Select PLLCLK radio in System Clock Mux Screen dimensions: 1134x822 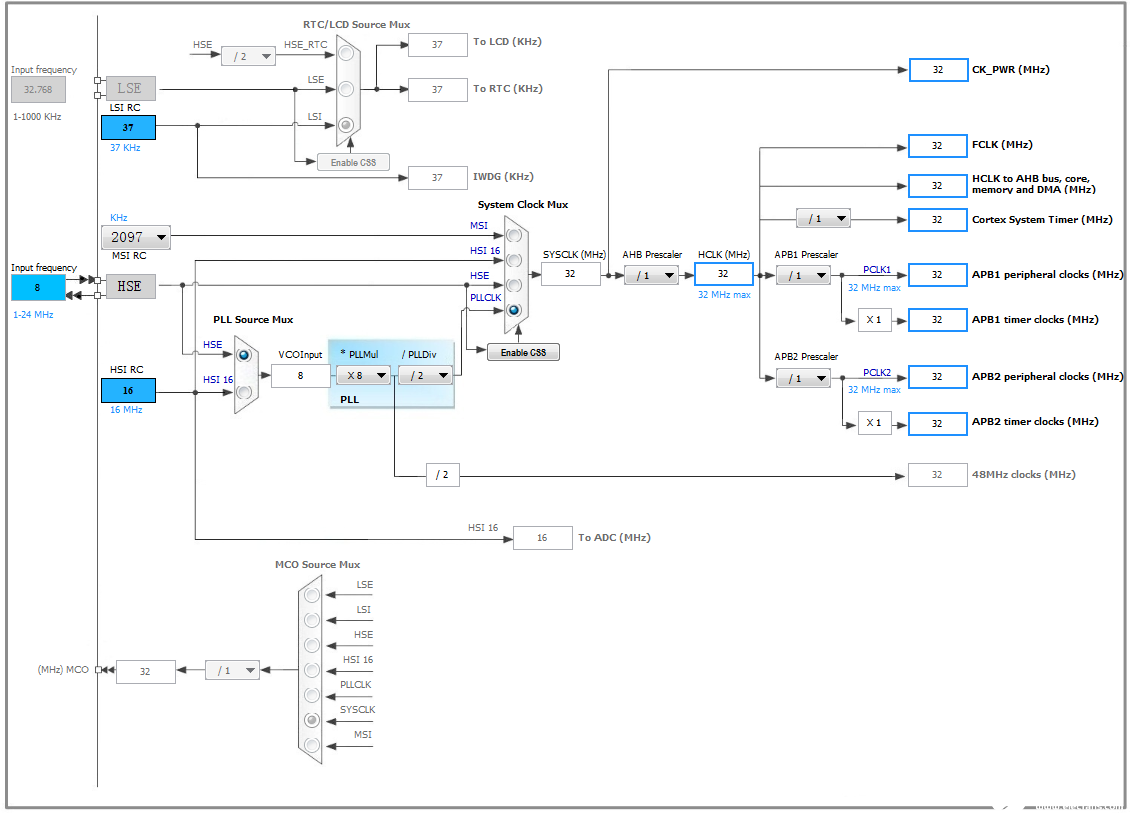point(513,311)
